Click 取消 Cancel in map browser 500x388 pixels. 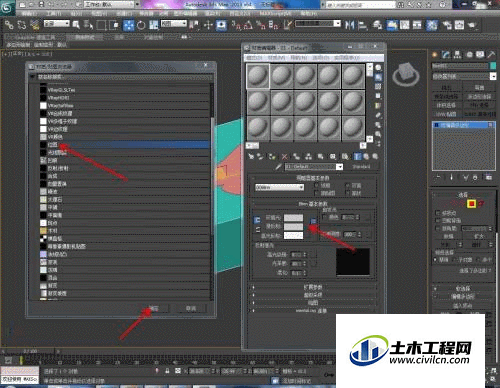pyautogui.click(x=191, y=309)
